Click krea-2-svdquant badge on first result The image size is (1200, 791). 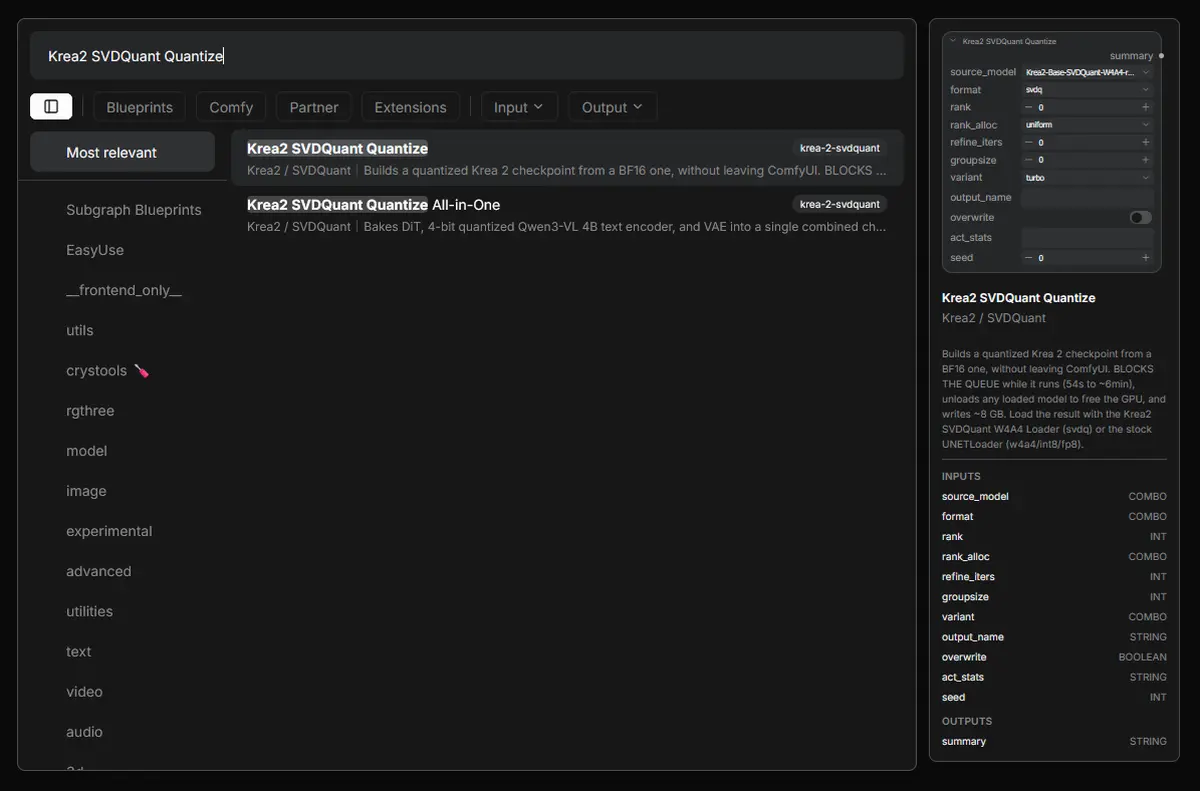tap(840, 148)
